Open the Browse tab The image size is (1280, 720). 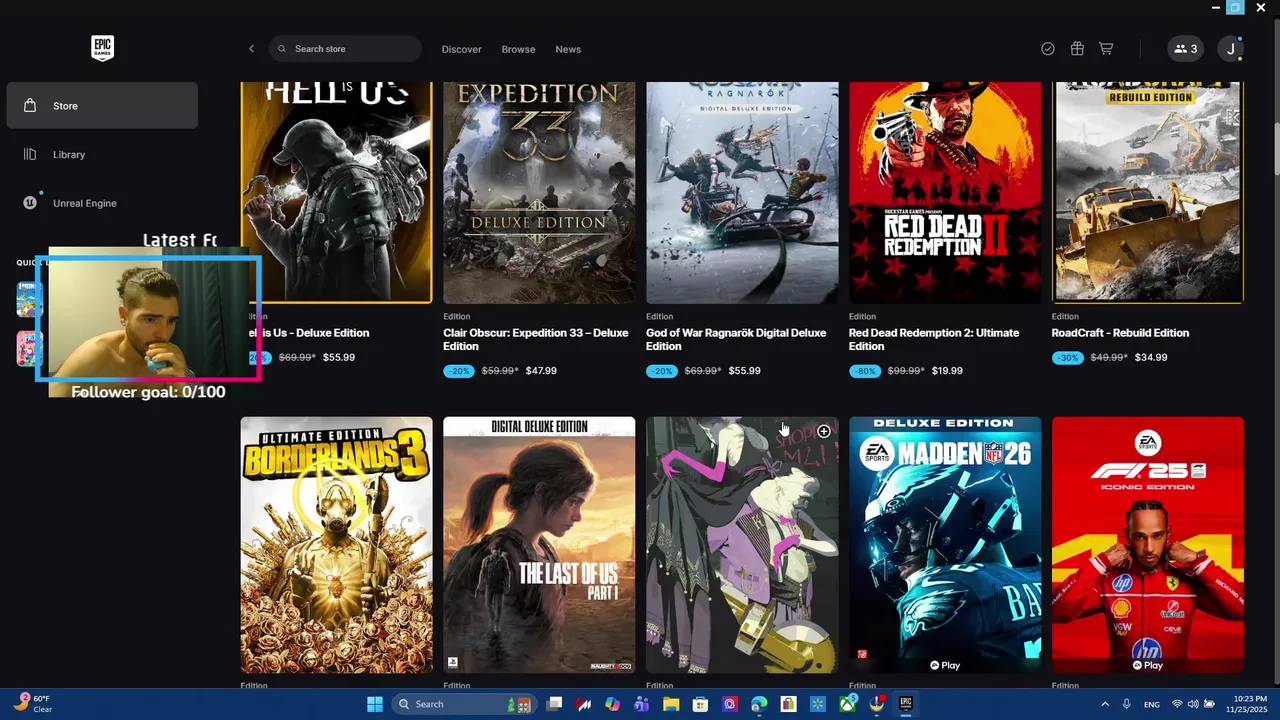pos(518,49)
